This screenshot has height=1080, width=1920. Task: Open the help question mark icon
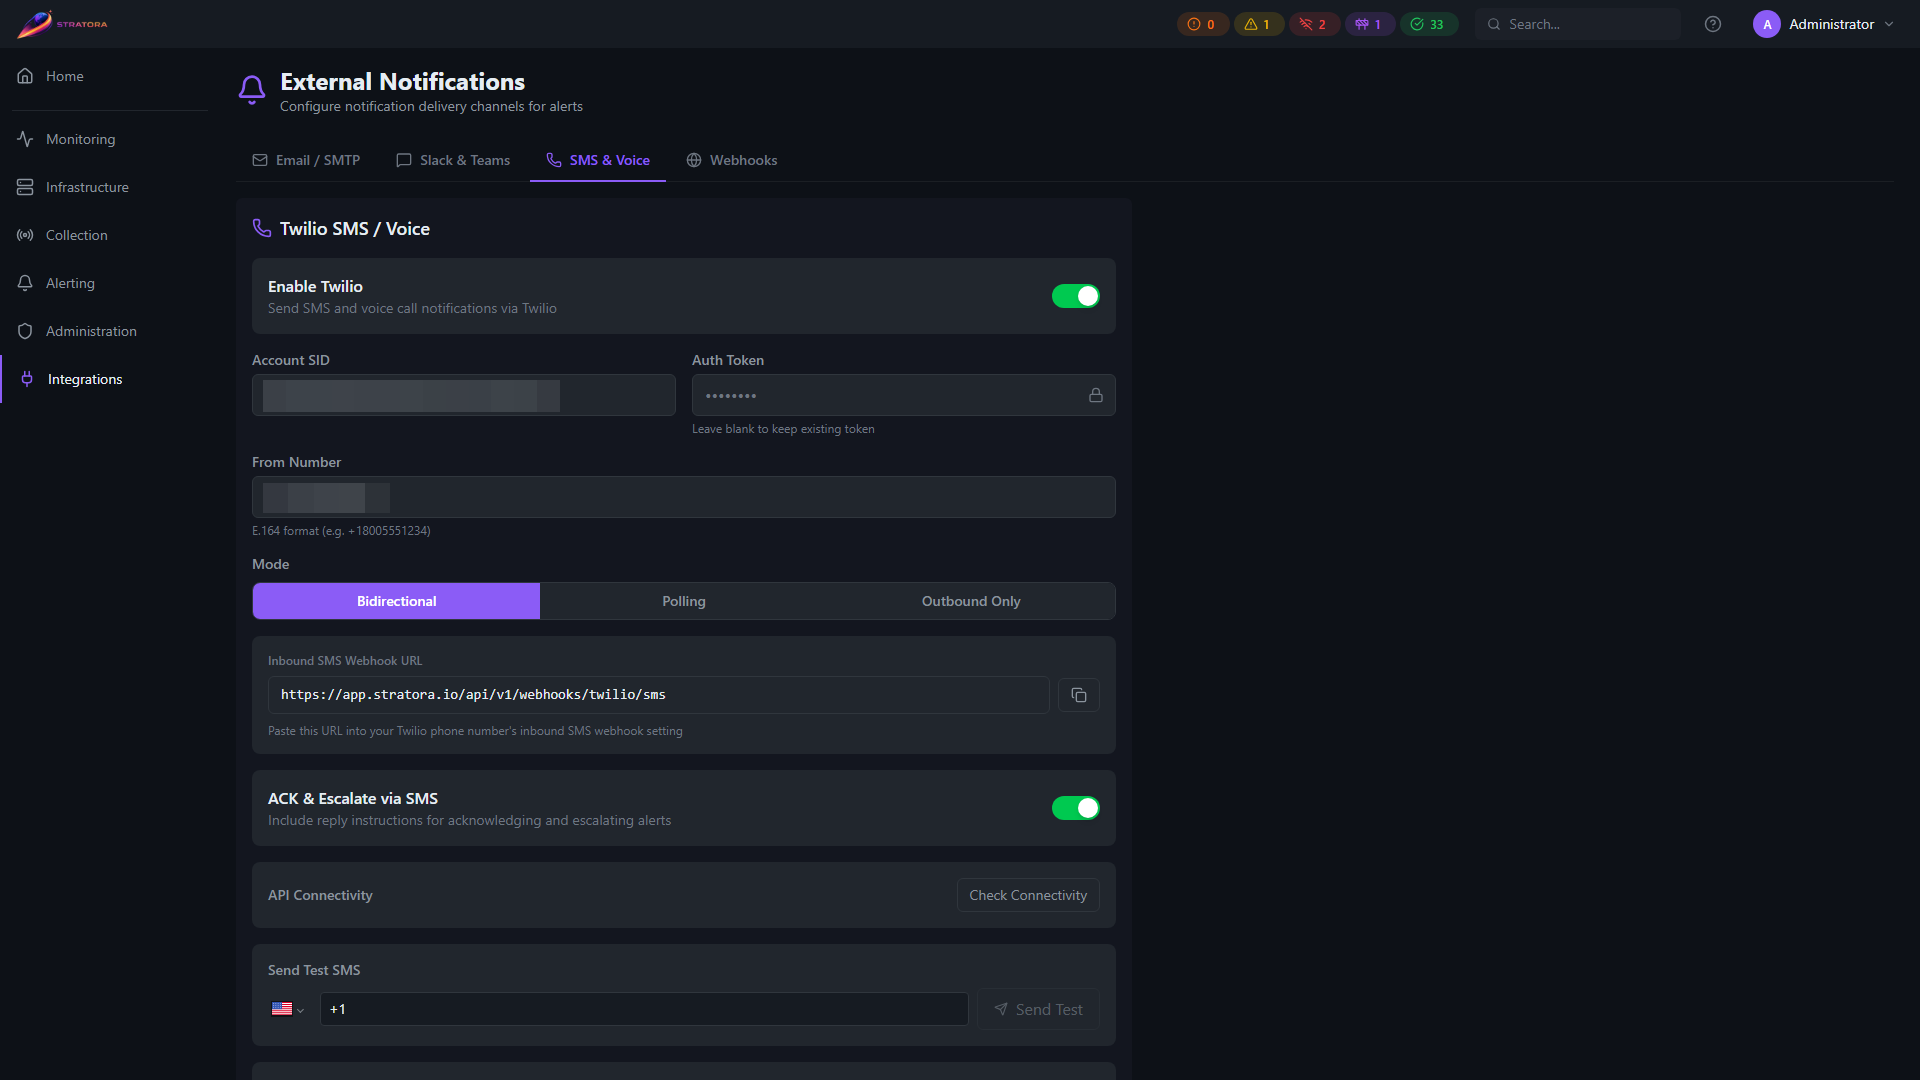point(1713,24)
